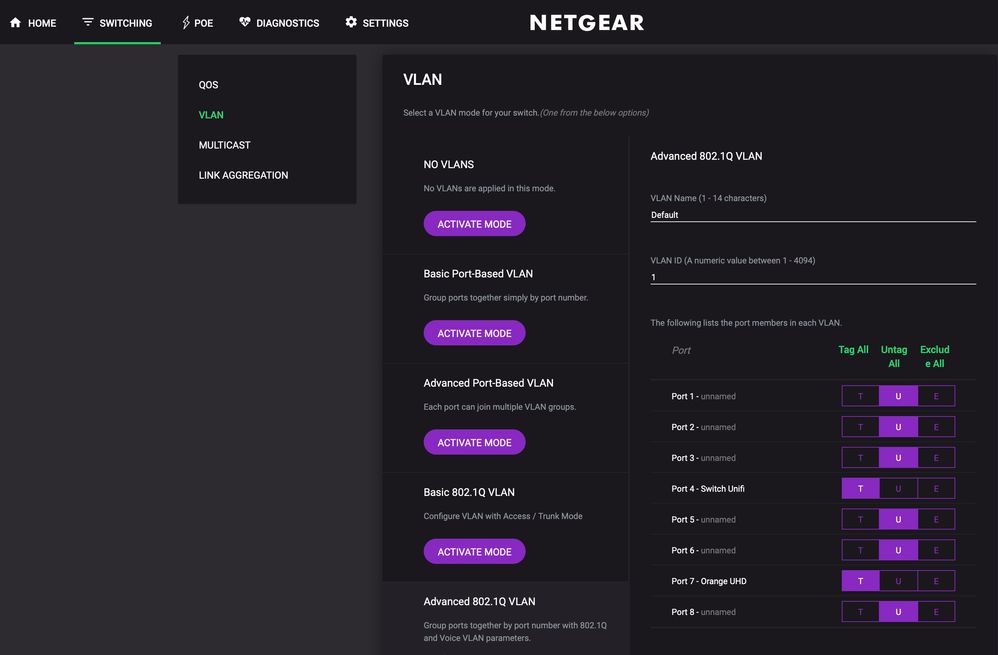The image size is (998, 655).
Task: Click the Tag All link
Action: click(853, 350)
